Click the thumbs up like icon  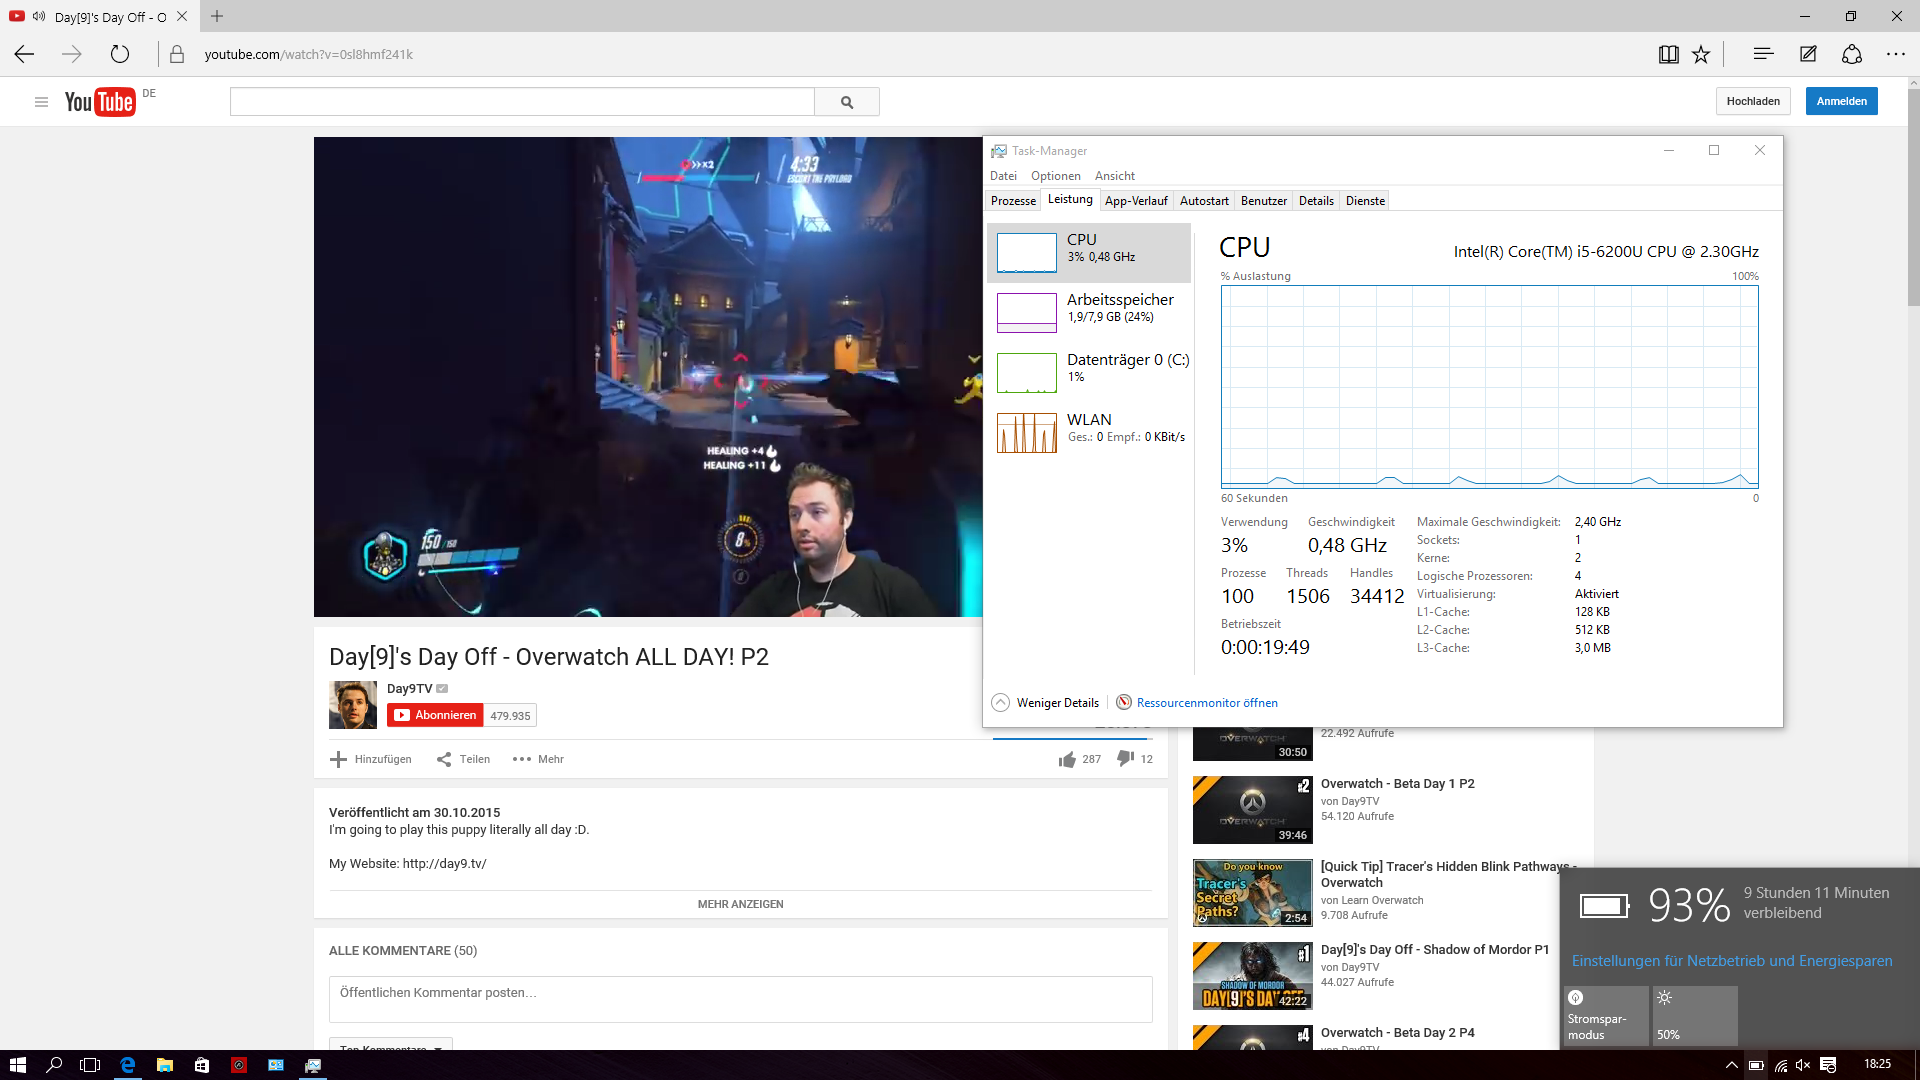tap(1067, 759)
